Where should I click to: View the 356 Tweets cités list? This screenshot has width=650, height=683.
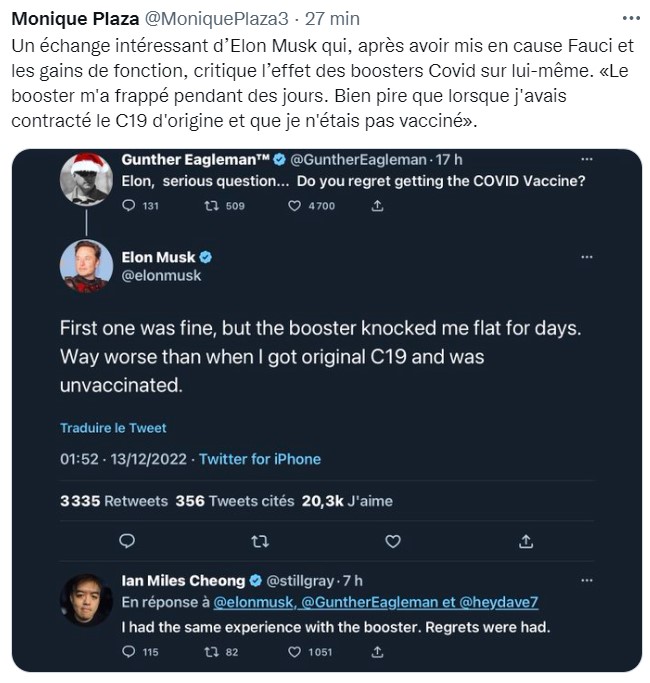[x=234, y=501]
